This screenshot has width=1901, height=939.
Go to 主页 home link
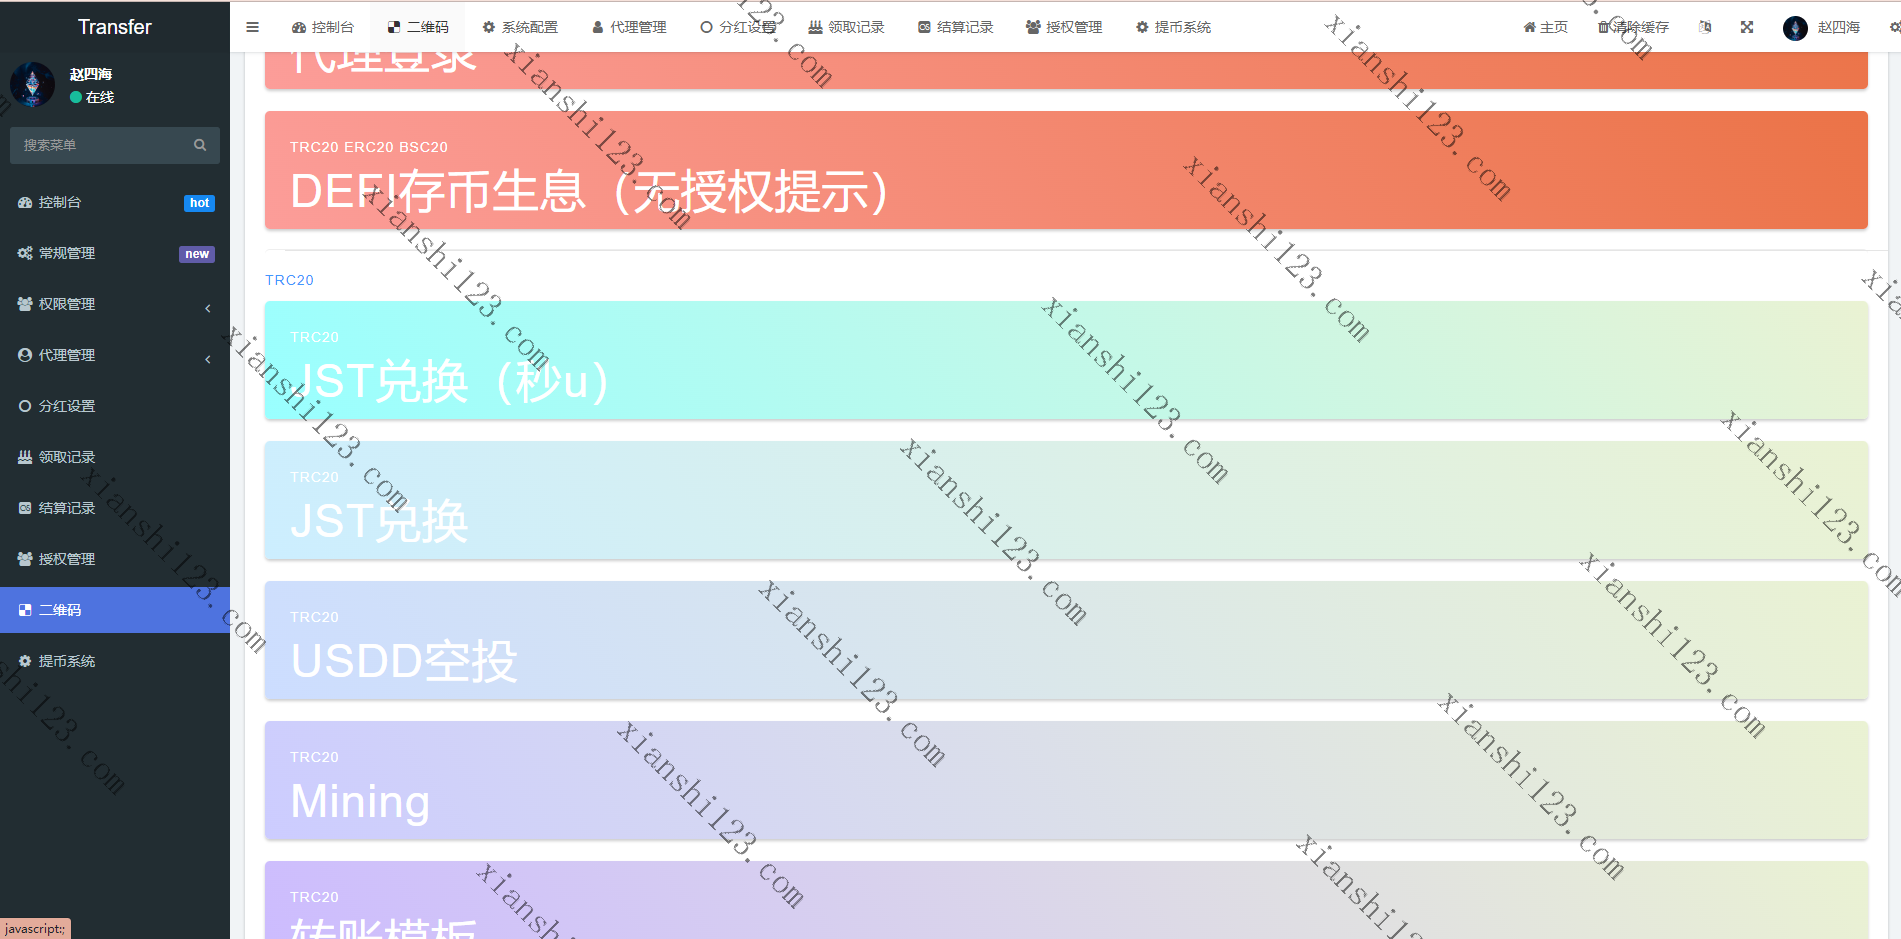[x=1546, y=27]
